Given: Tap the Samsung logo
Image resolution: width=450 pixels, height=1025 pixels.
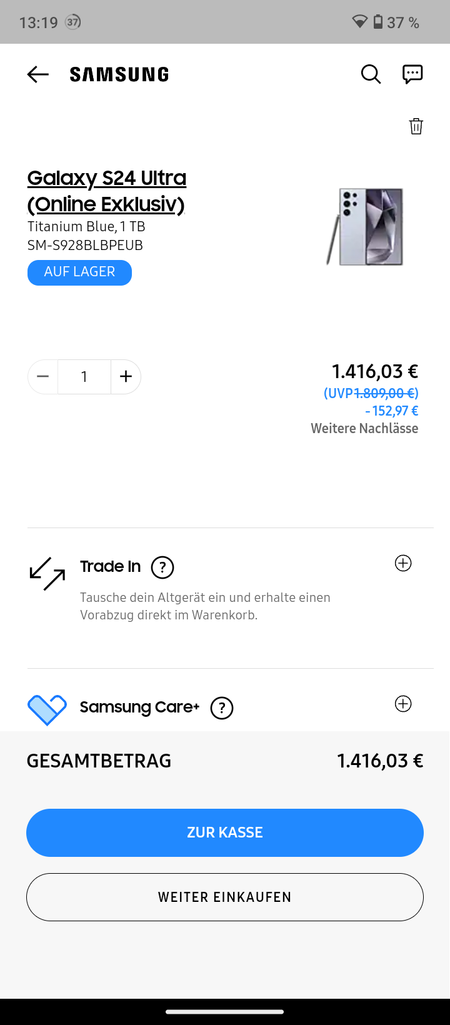Looking at the screenshot, I should point(119,75).
